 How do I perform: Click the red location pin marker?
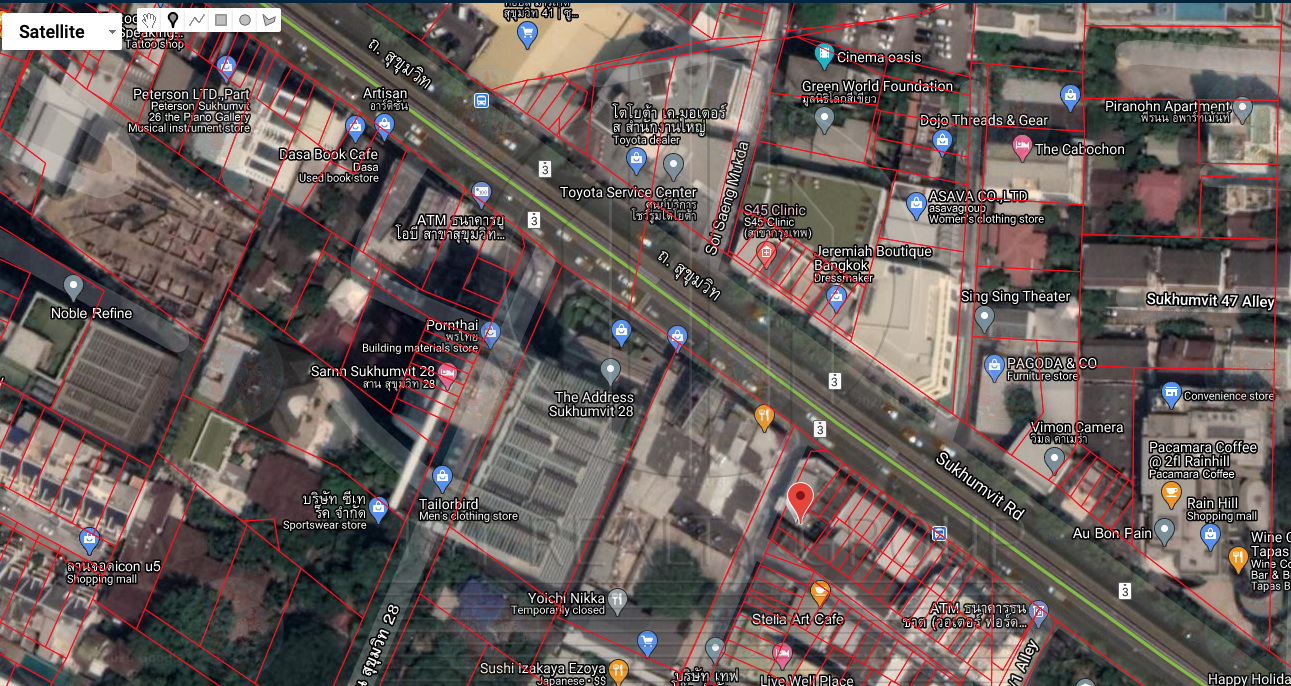799,499
